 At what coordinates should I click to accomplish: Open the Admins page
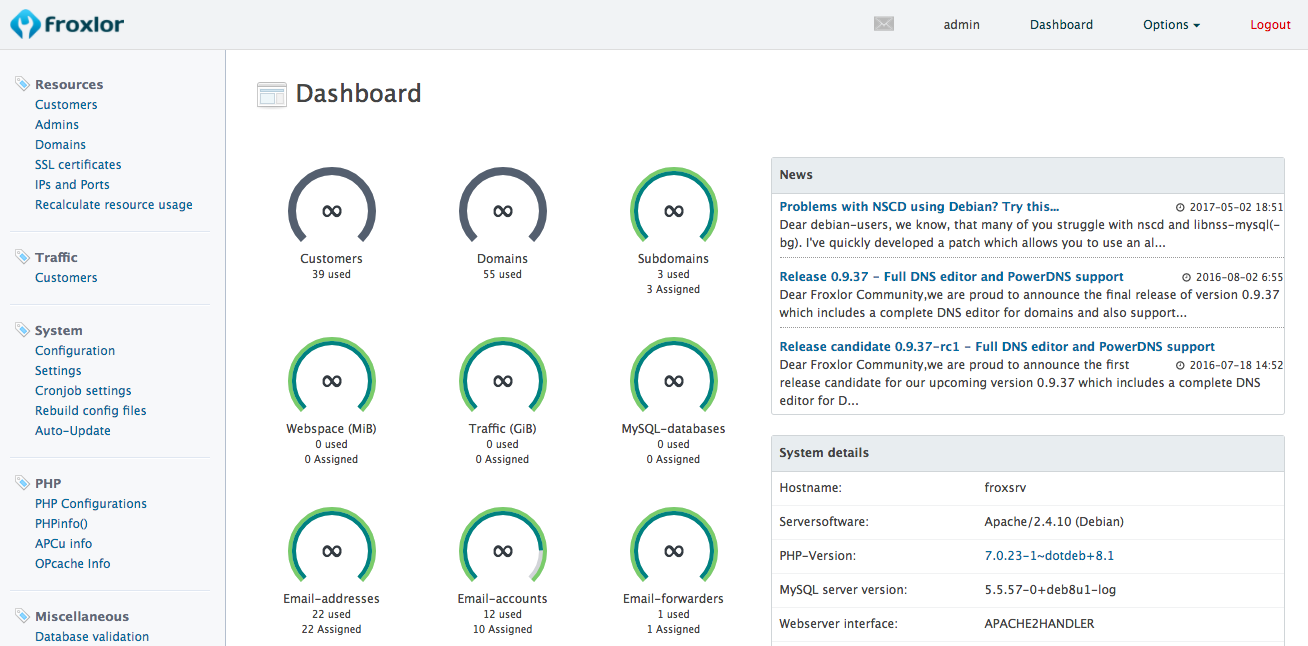tap(57, 125)
